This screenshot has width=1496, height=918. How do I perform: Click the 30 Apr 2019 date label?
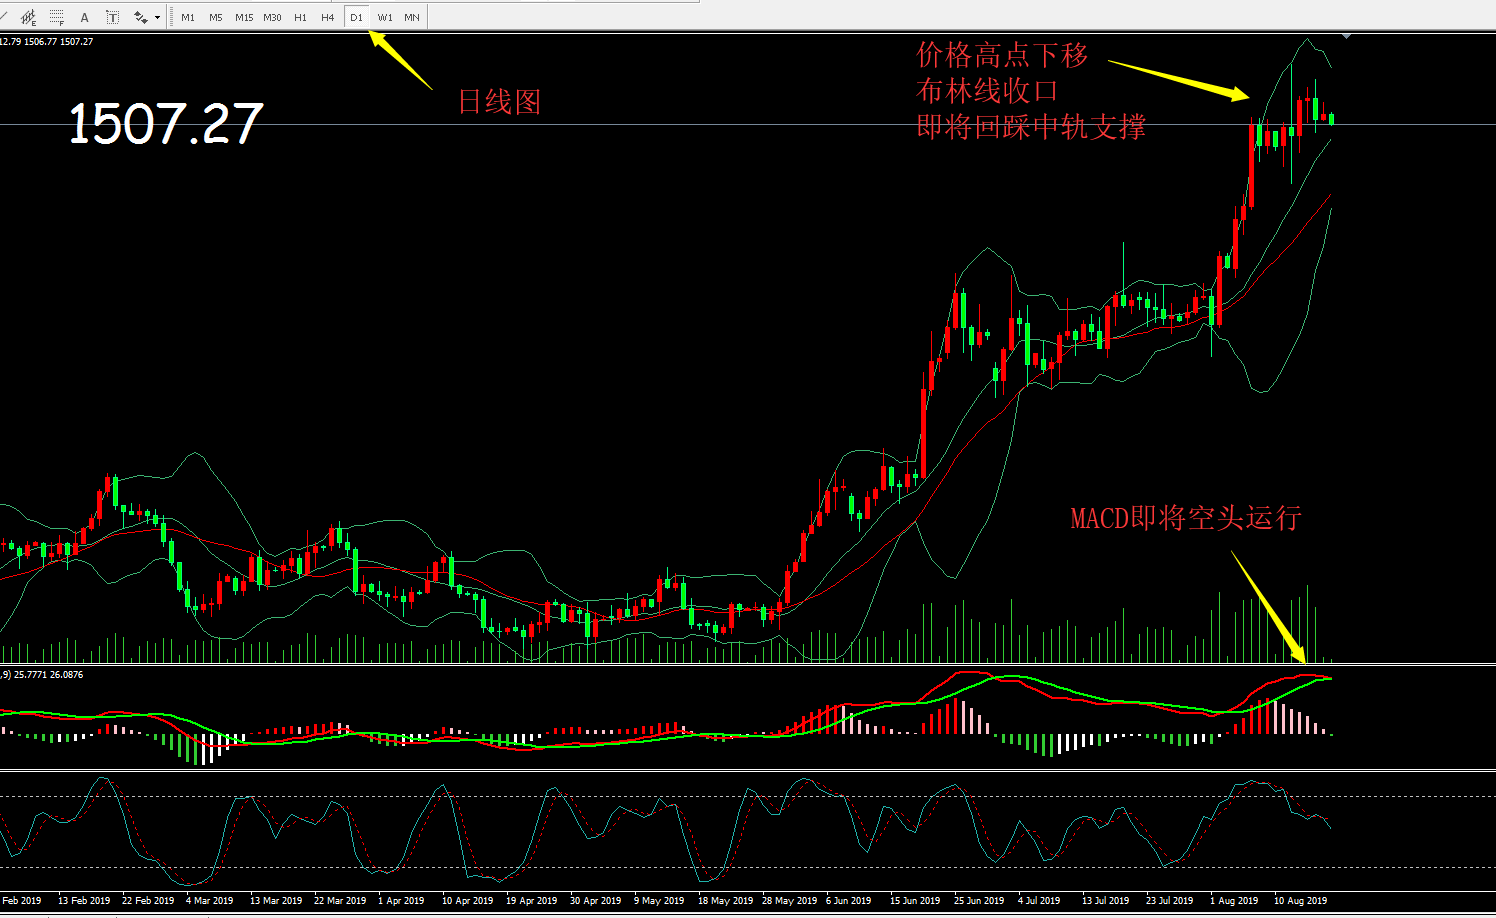pyautogui.click(x=596, y=900)
